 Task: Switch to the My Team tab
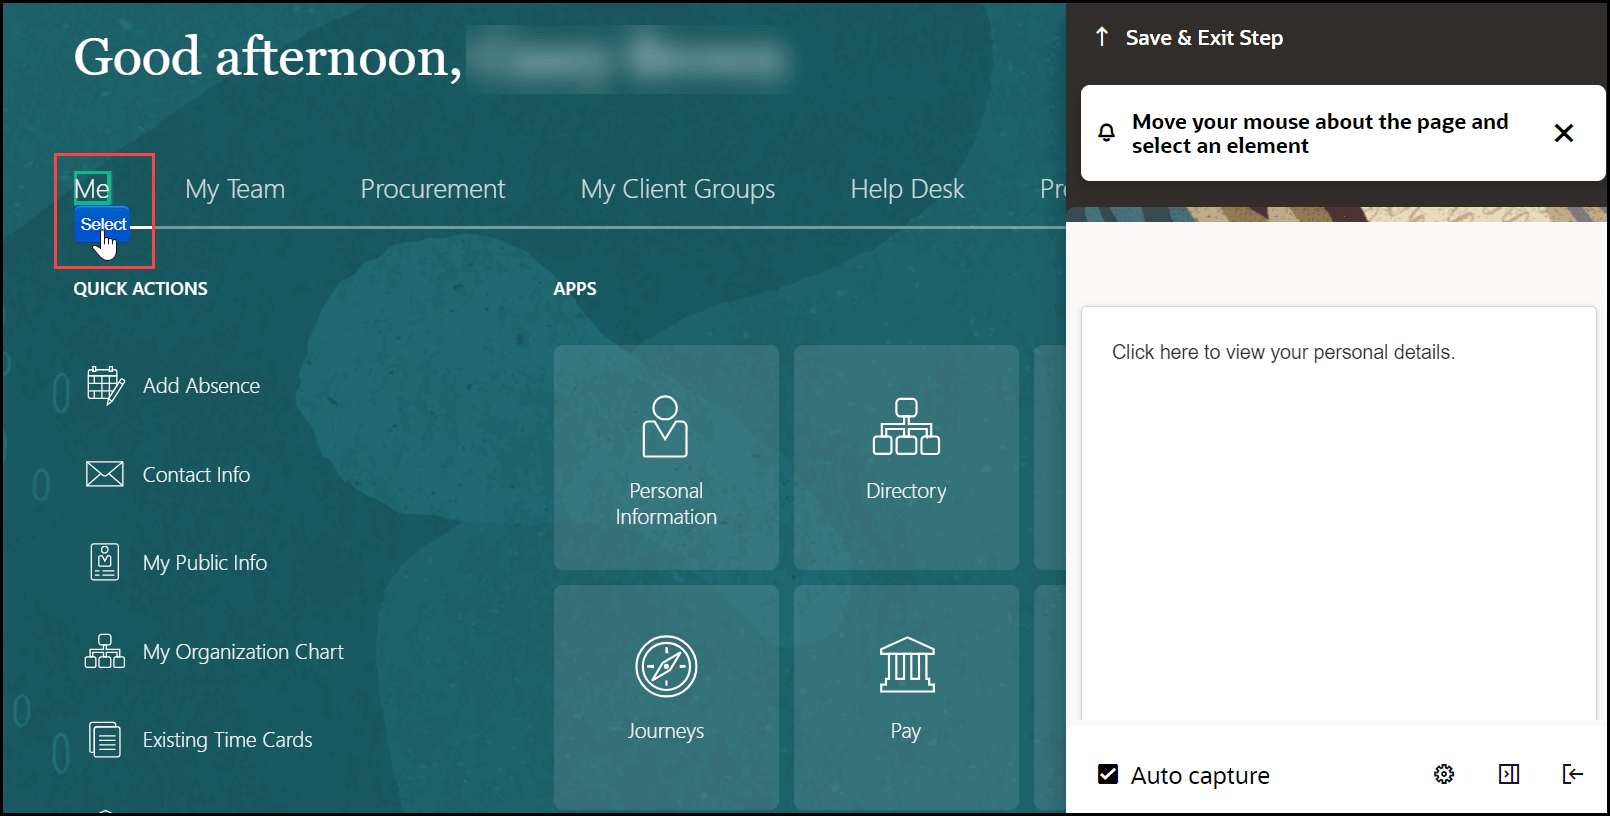(235, 189)
